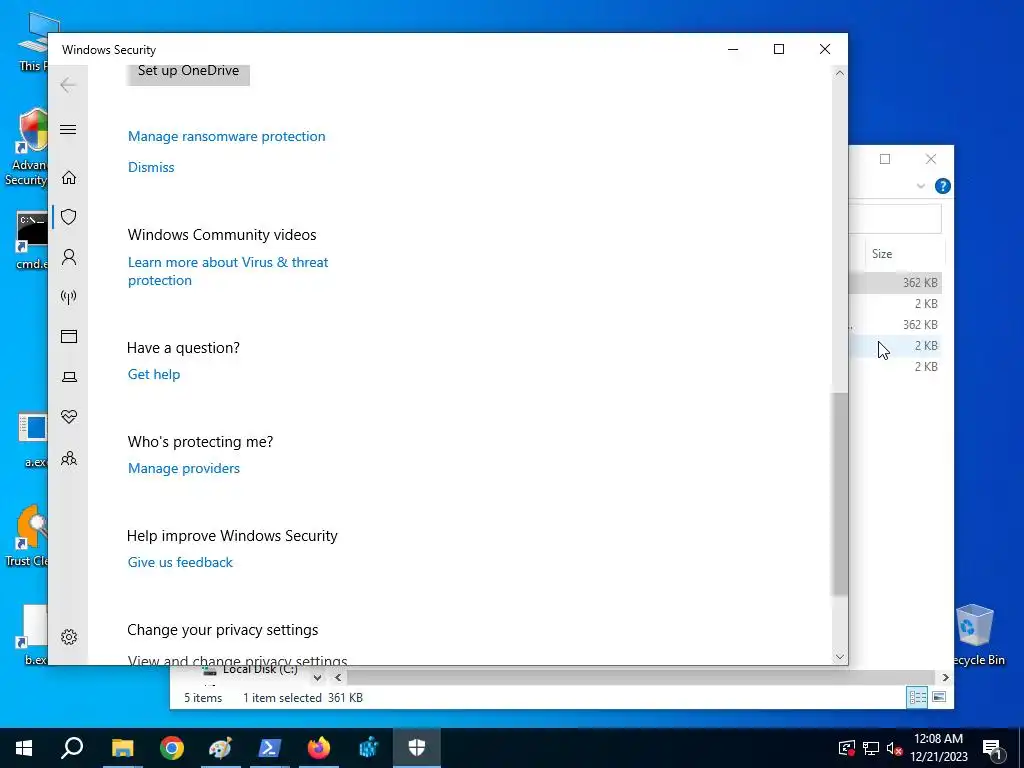Click the muted volume tray icon
The height and width of the screenshot is (768, 1024).
[894, 748]
